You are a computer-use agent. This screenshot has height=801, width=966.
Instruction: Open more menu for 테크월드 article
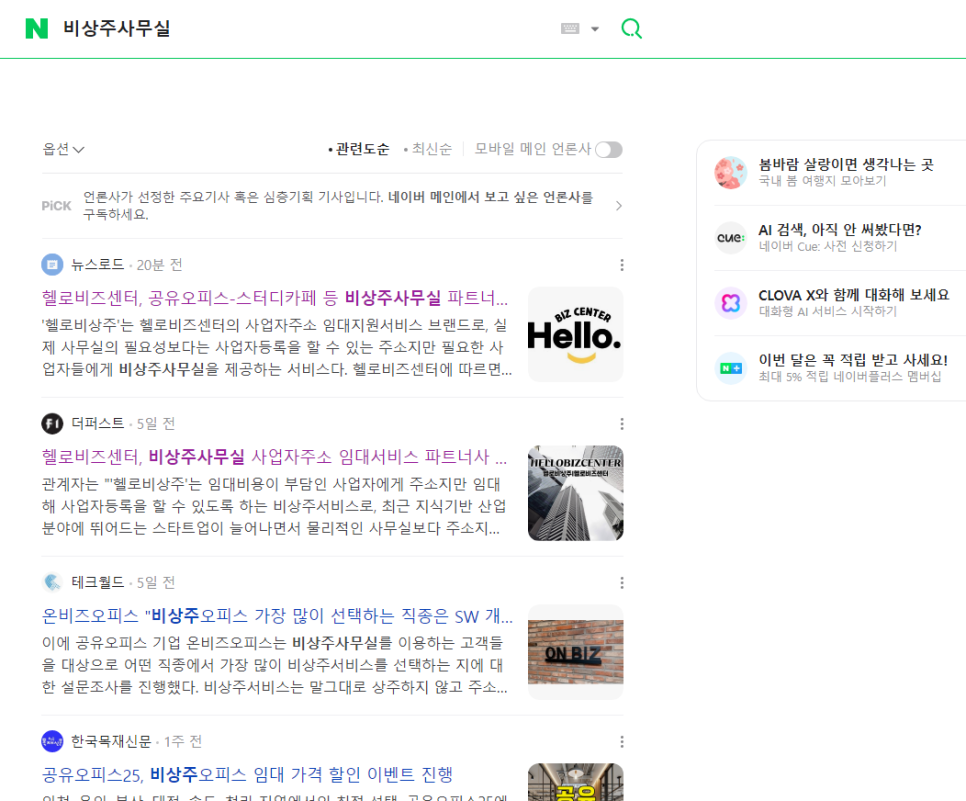(622, 583)
